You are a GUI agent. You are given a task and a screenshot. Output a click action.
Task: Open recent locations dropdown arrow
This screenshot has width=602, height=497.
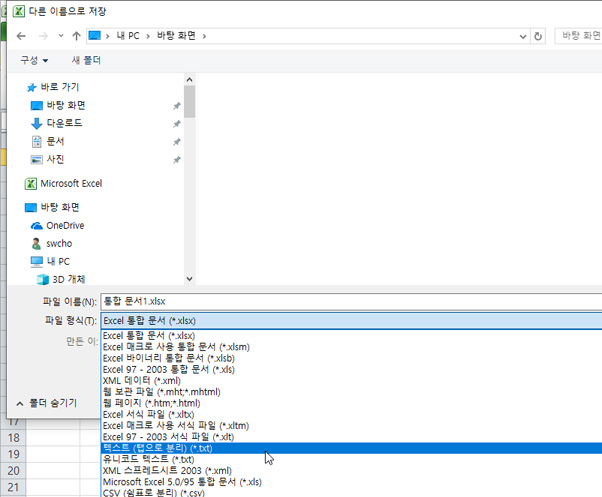(61, 36)
